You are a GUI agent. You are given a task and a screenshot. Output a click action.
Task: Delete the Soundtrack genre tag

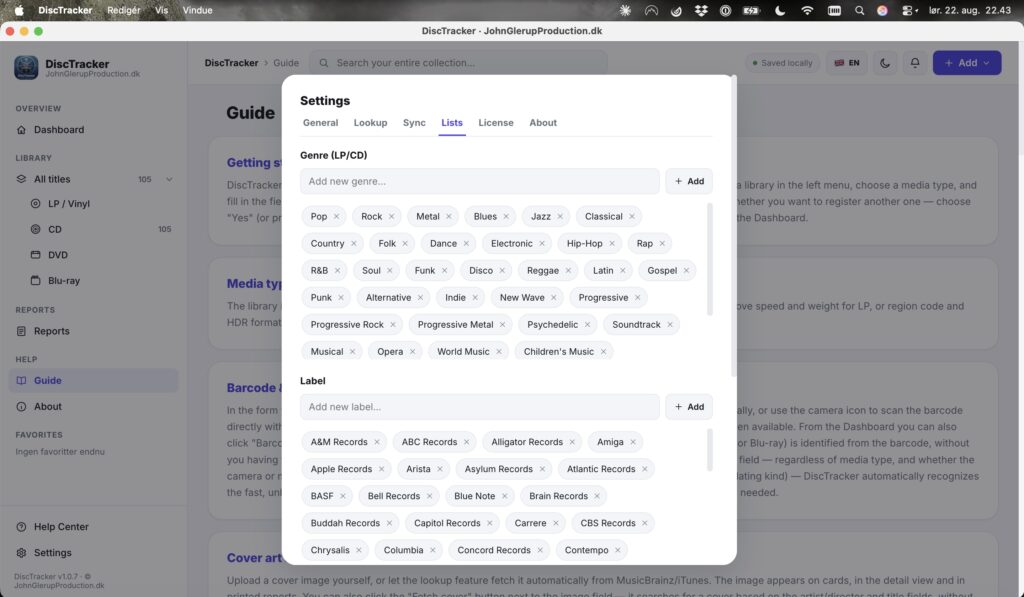(669, 325)
